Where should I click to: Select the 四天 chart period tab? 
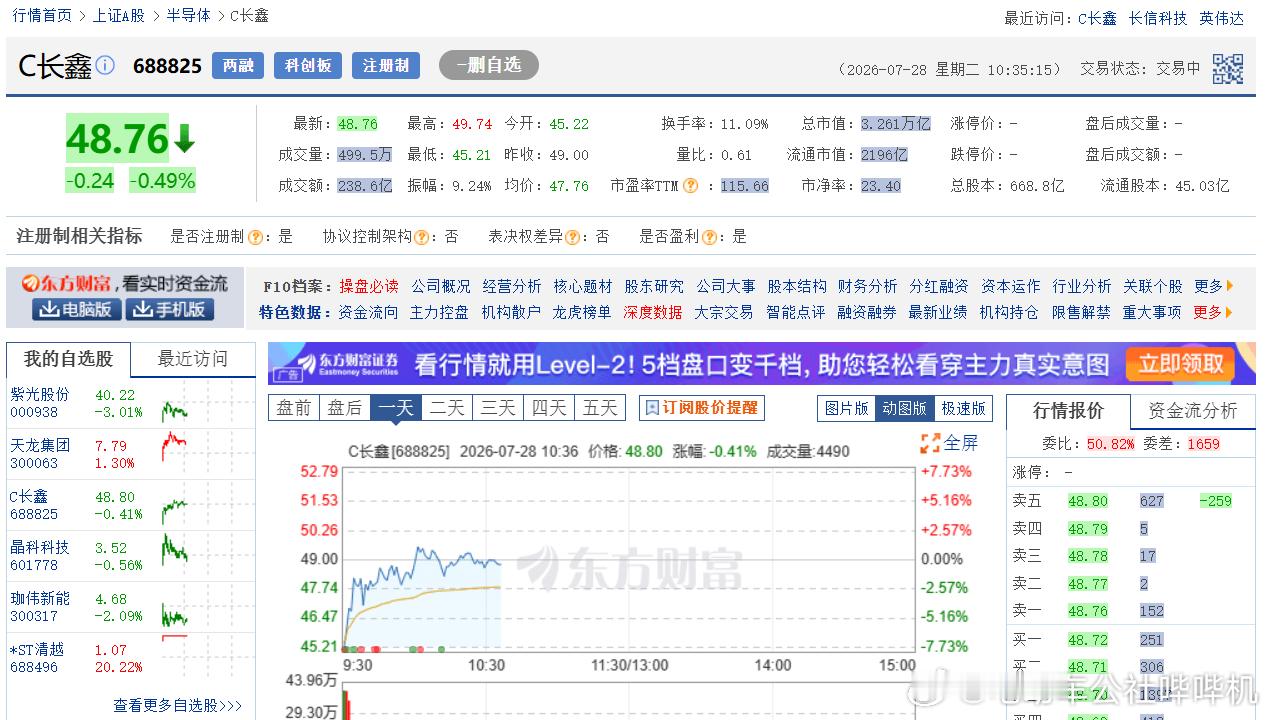[x=549, y=408]
